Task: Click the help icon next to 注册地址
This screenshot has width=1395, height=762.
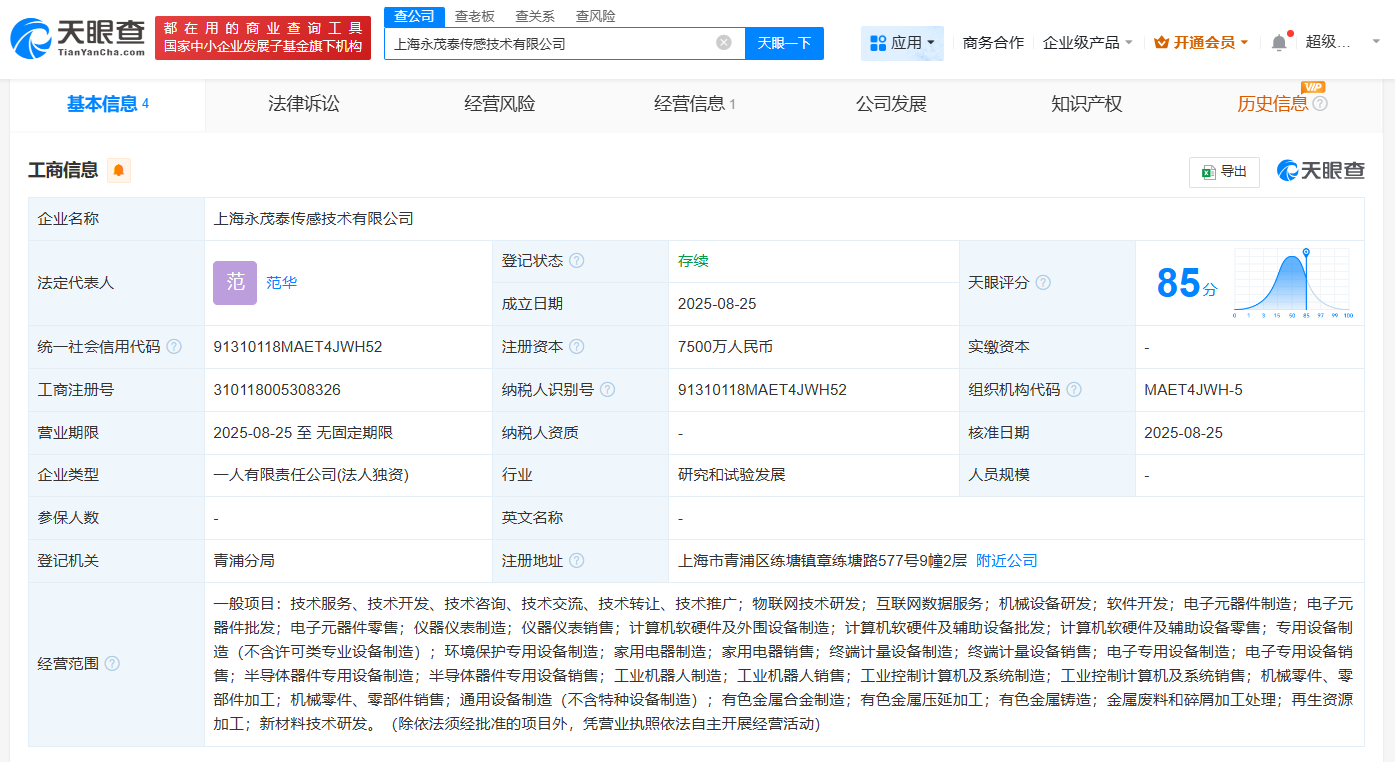Action: [x=577, y=561]
